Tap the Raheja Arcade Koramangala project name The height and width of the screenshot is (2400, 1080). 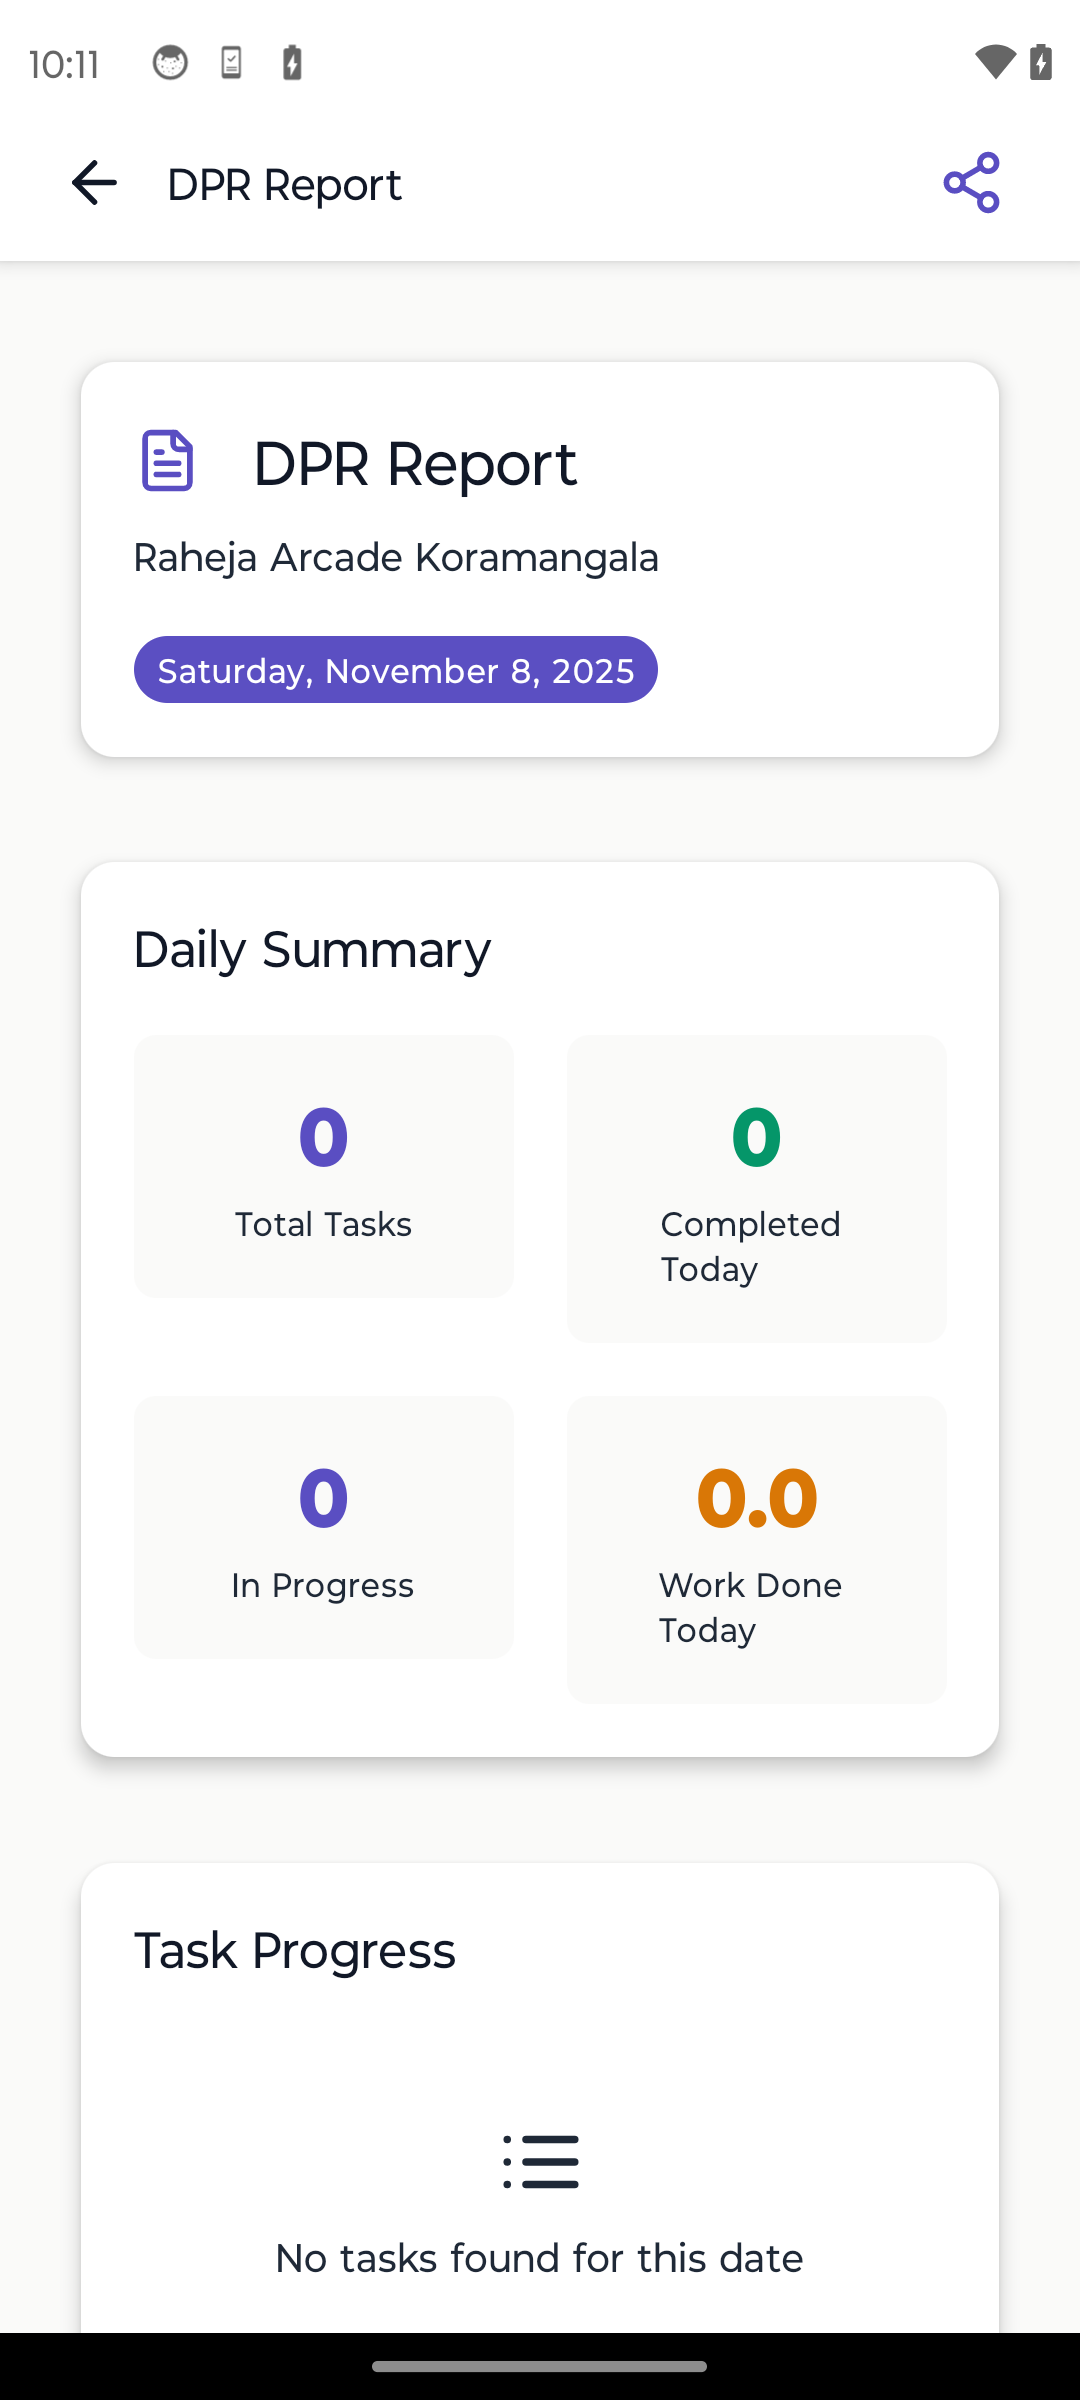[x=396, y=558]
